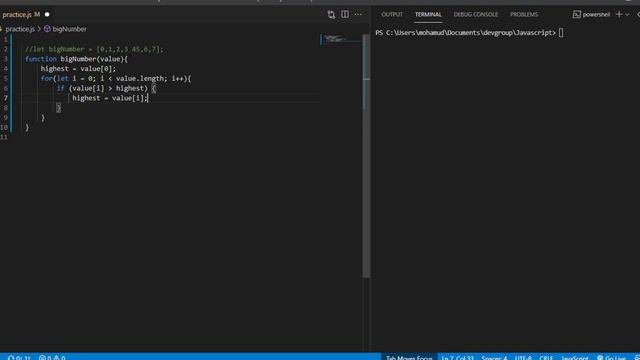
Task: Change indentation via Spaces: 4
Action: click(494, 357)
